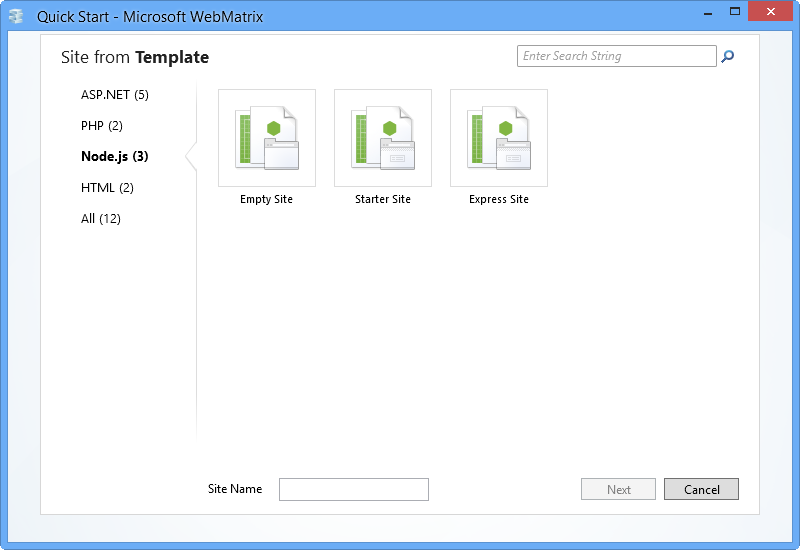Minimize the WebMatrix window

tap(708, 12)
